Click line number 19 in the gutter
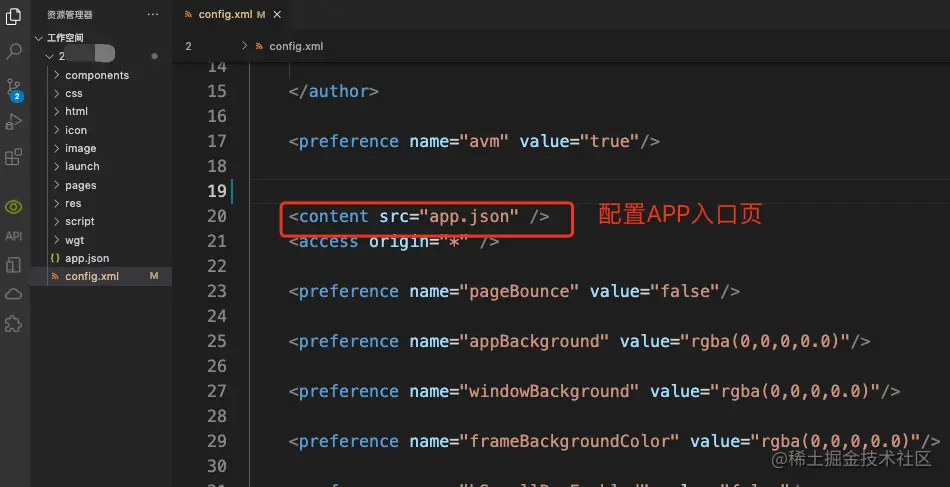This screenshot has height=487, width=950. (217, 191)
